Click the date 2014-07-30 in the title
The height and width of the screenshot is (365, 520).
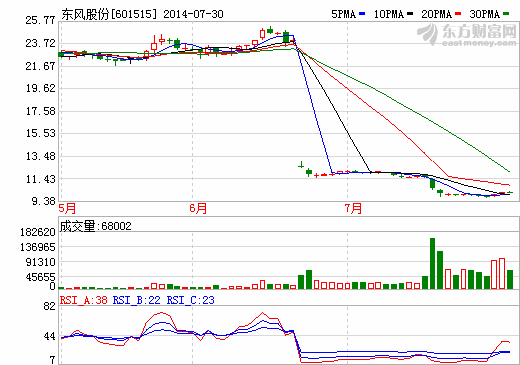click(x=193, y=14)
